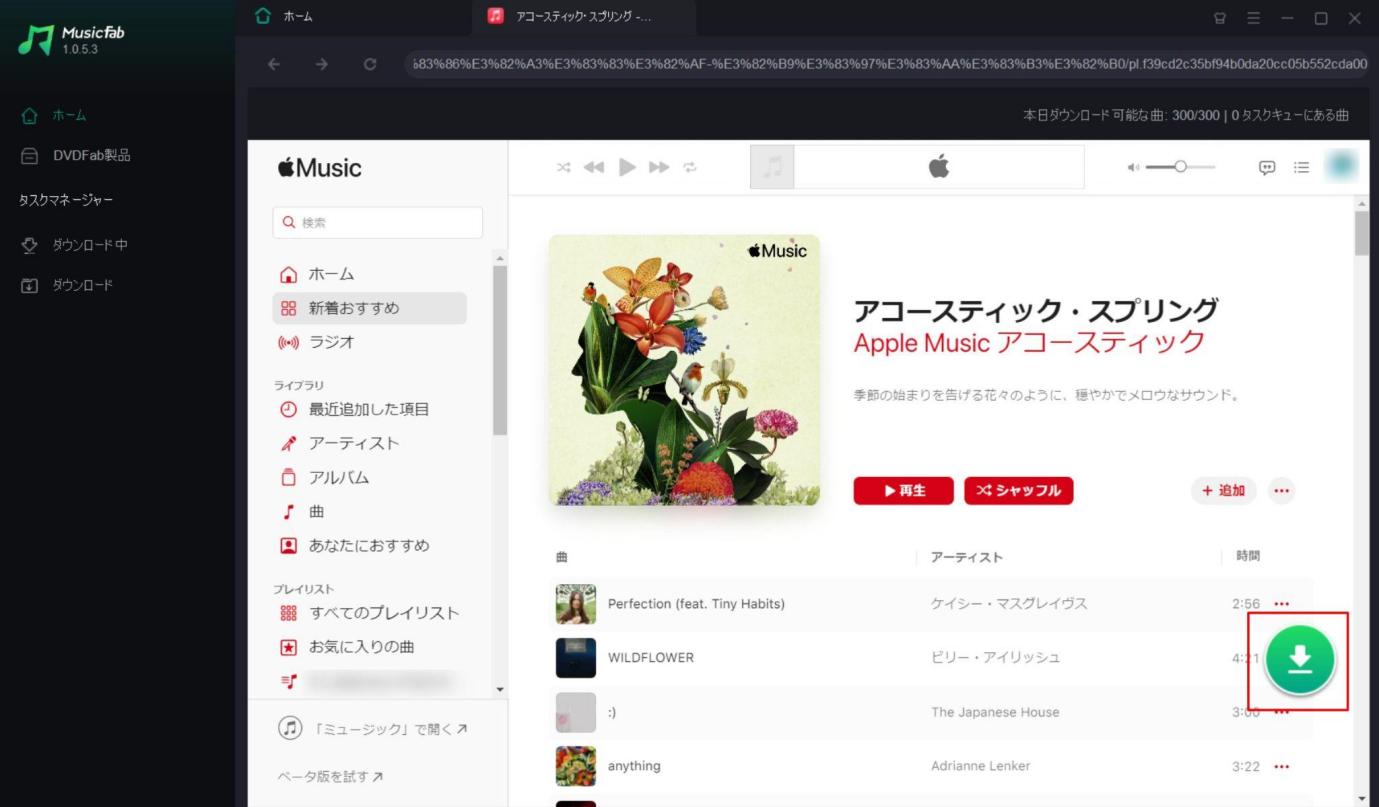Viewport: 1379px width, 807px height.
Task: Click the anything album thumbnail
Action: [x=576, y=766]
